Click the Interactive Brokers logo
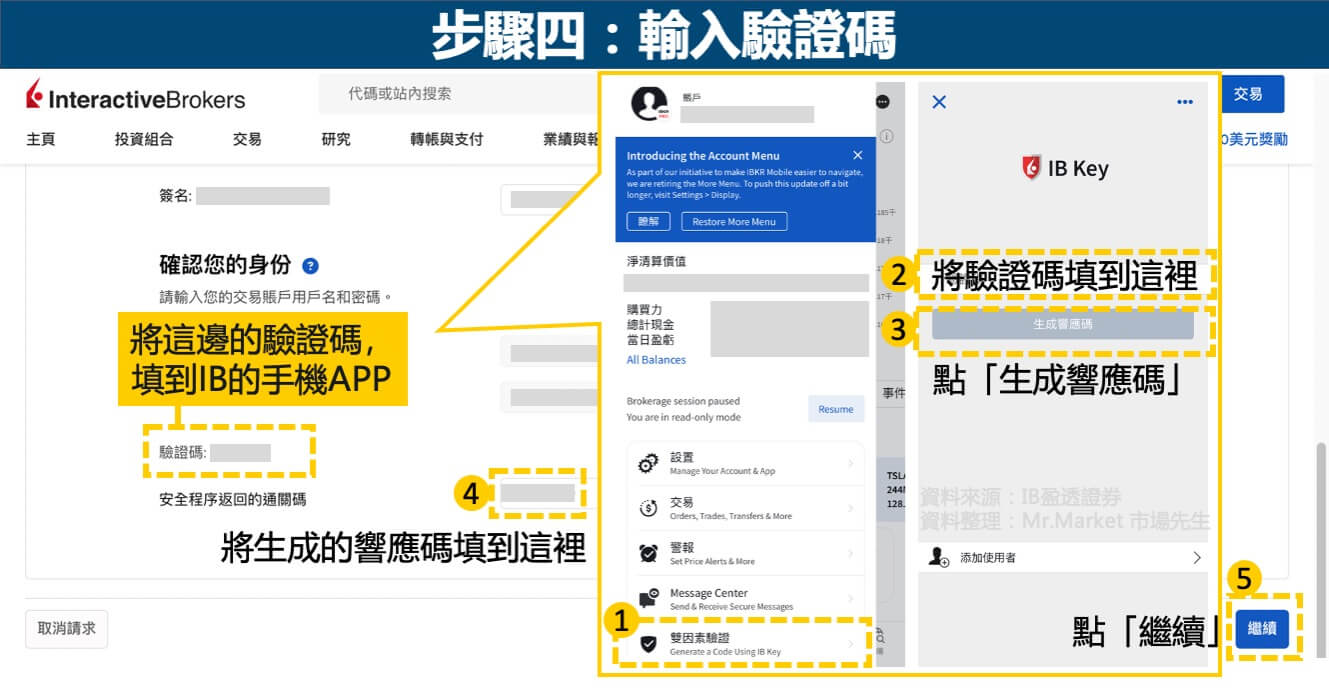 [x=135, y=96]
